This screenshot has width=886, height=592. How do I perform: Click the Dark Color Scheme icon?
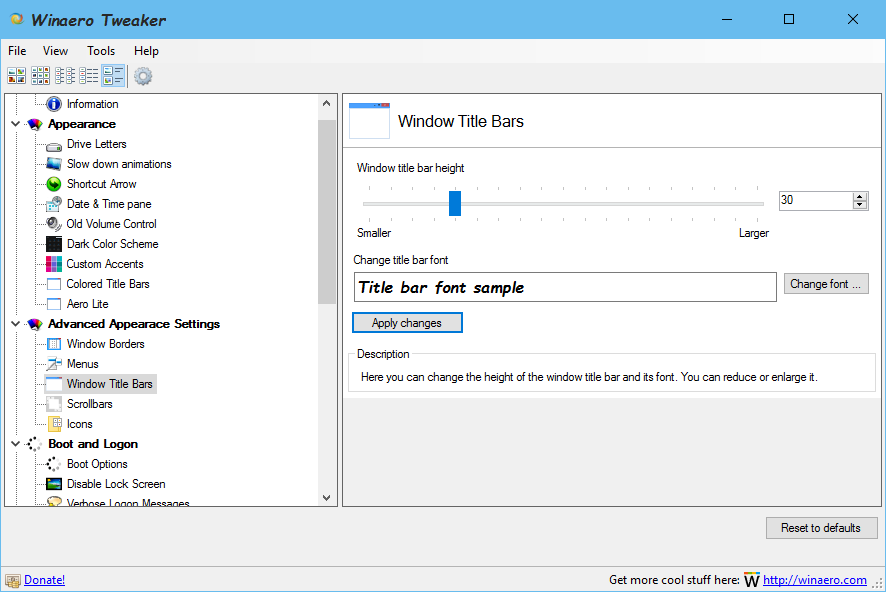(x=54, y=244)
